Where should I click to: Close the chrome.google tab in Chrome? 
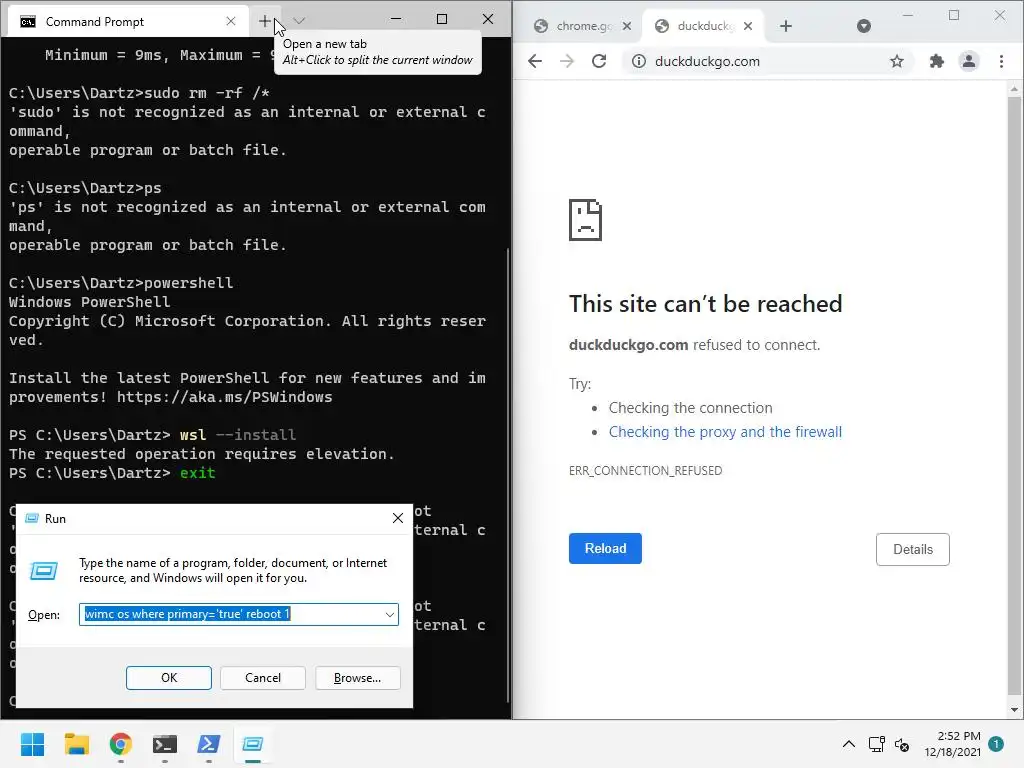point(626,26)
